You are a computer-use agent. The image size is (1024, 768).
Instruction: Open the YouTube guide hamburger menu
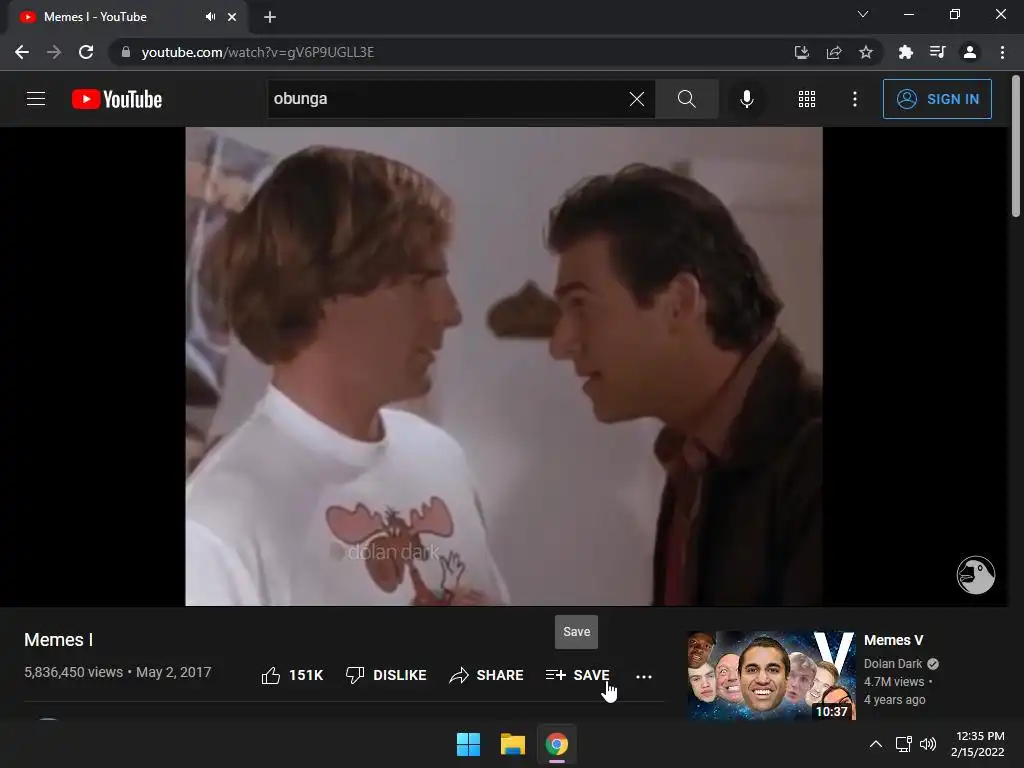(36, 99)
